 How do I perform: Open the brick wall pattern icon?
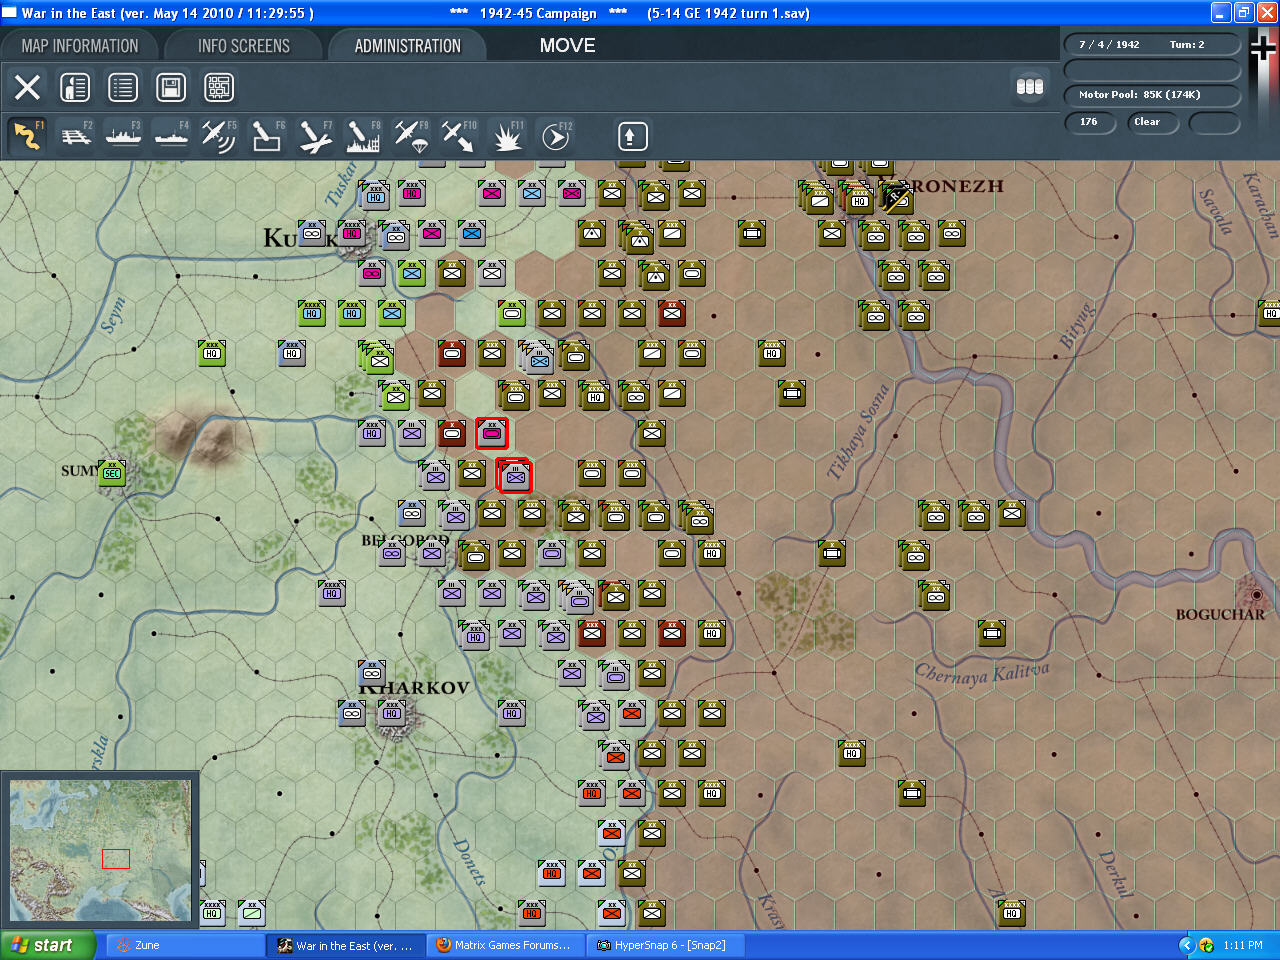click(219, 88)
